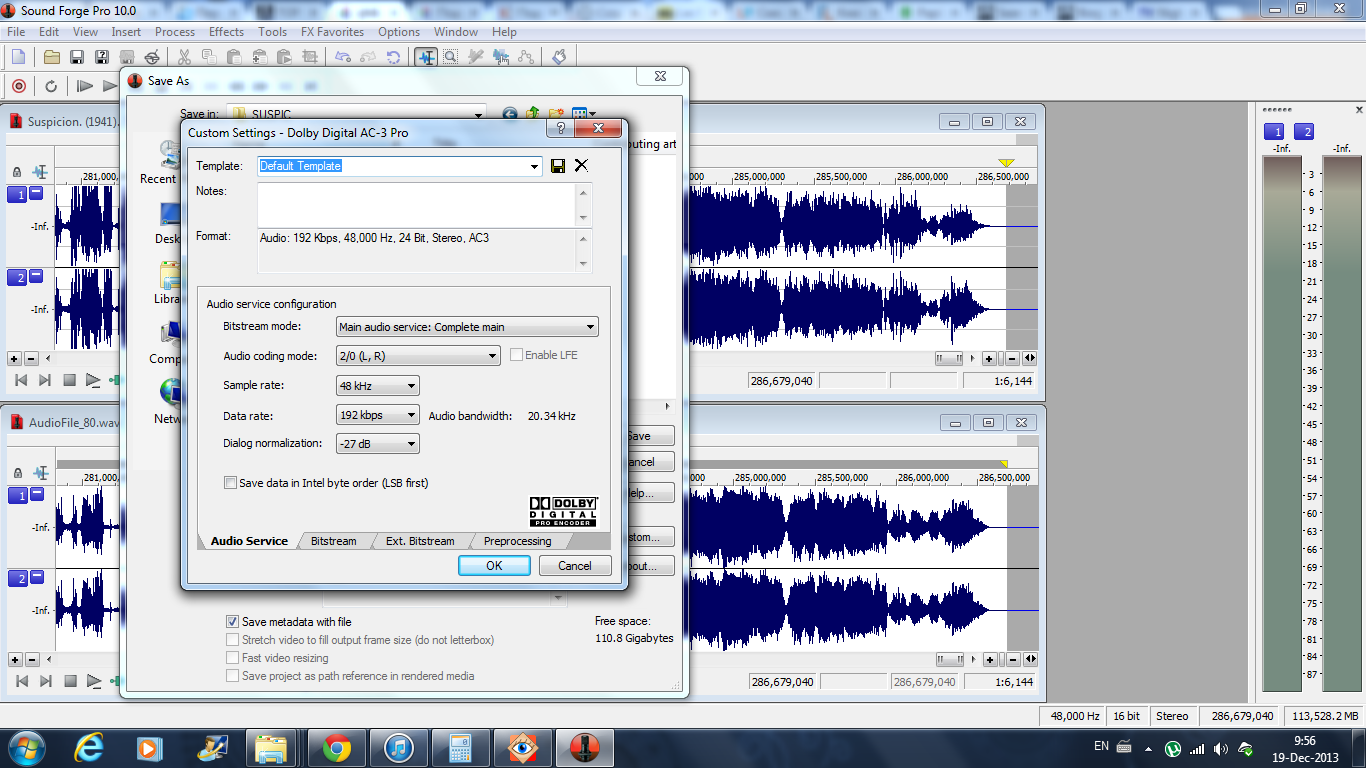The width and height of the screenshot is (1366, 768).
Task: Click the Save floppy disk toolbar icon
Action: point(77,57)
